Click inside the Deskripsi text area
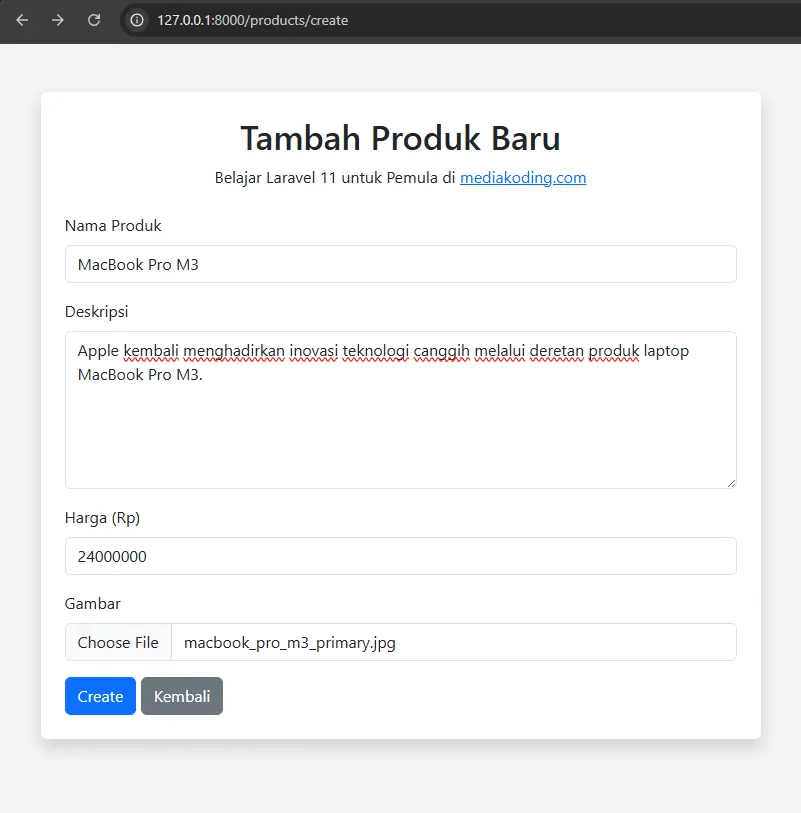801x813 pixels. (x=400, y=430)
